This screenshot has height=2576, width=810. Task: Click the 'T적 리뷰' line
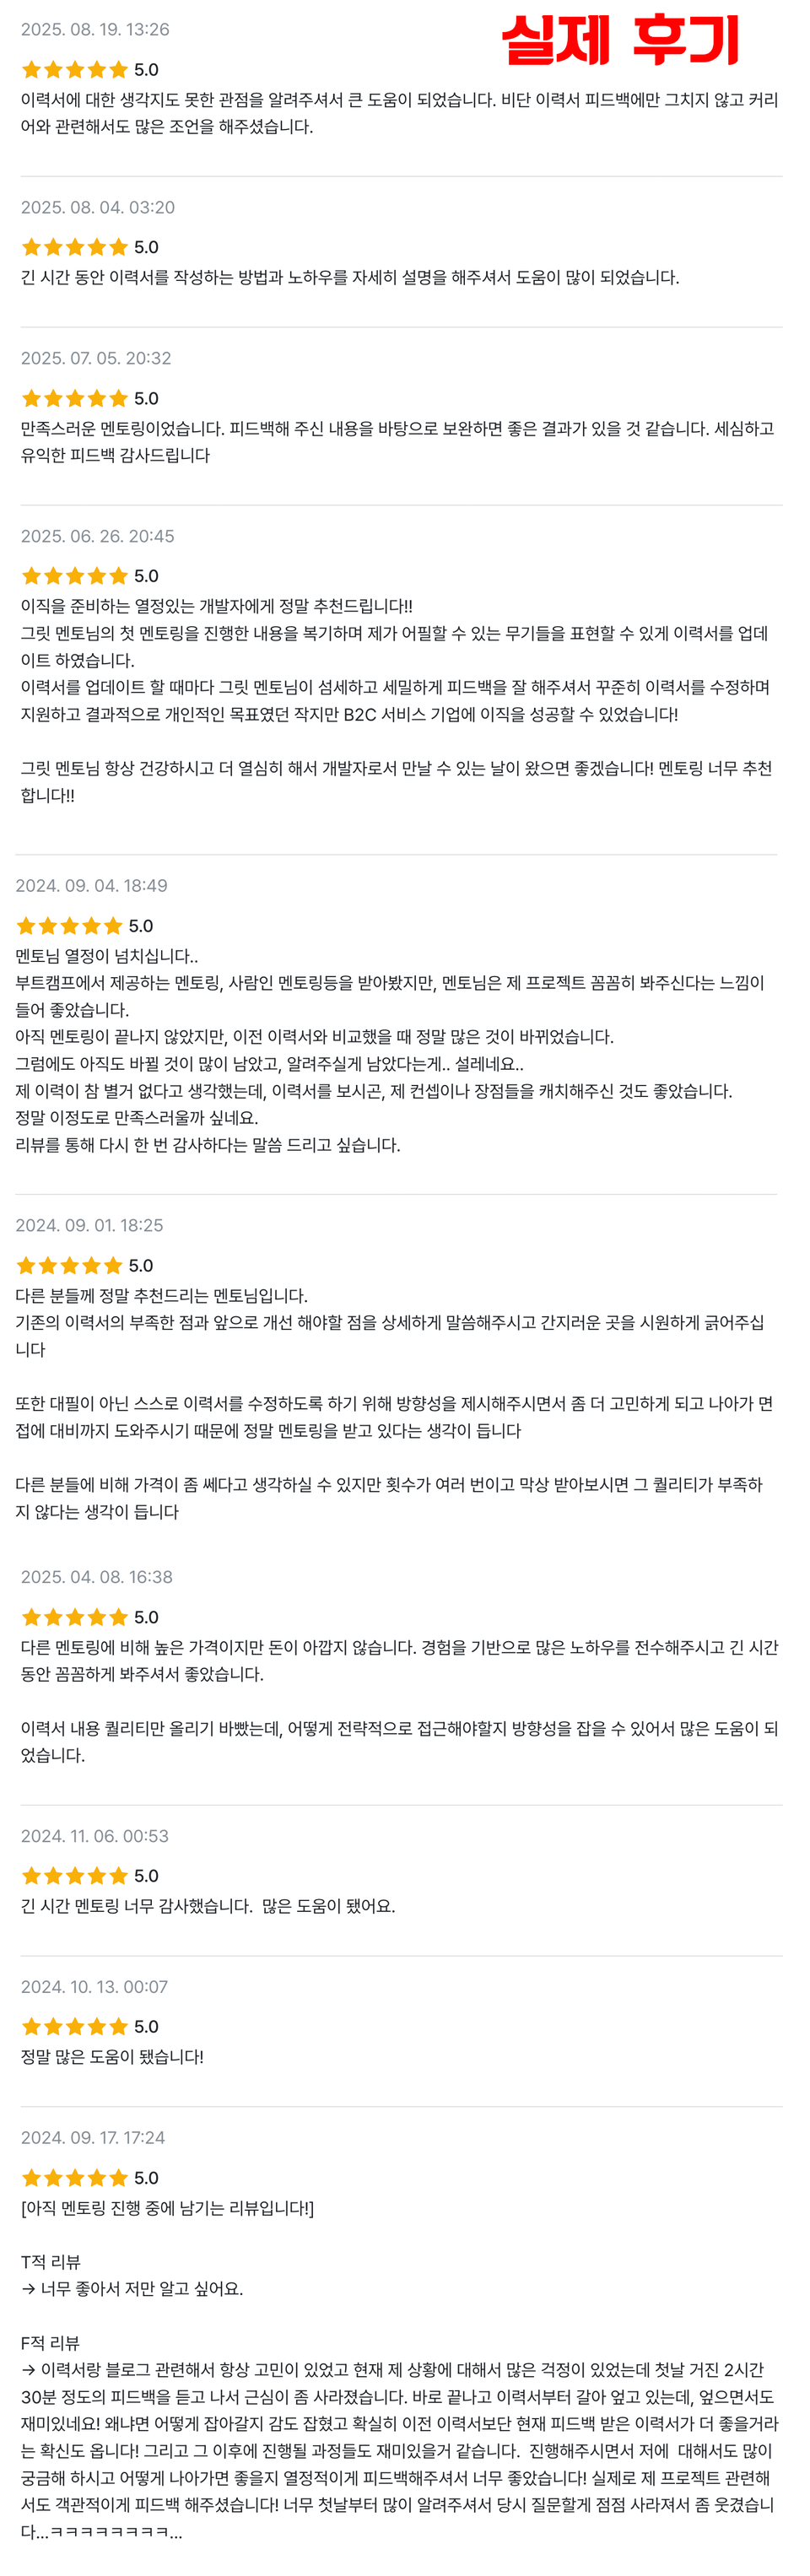(51, 2262)
